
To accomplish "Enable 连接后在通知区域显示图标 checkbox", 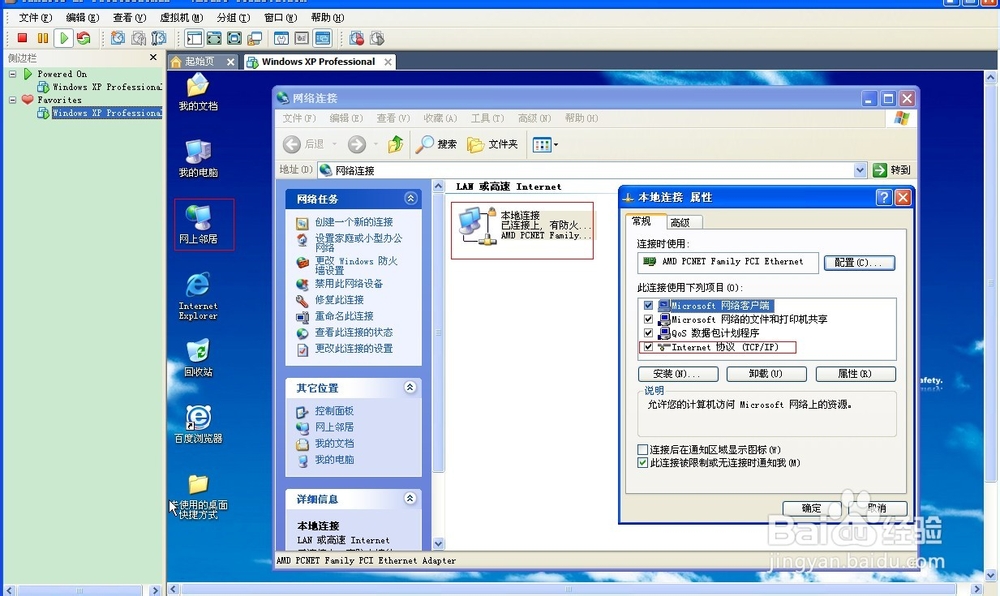I will [x=643, y=449].
